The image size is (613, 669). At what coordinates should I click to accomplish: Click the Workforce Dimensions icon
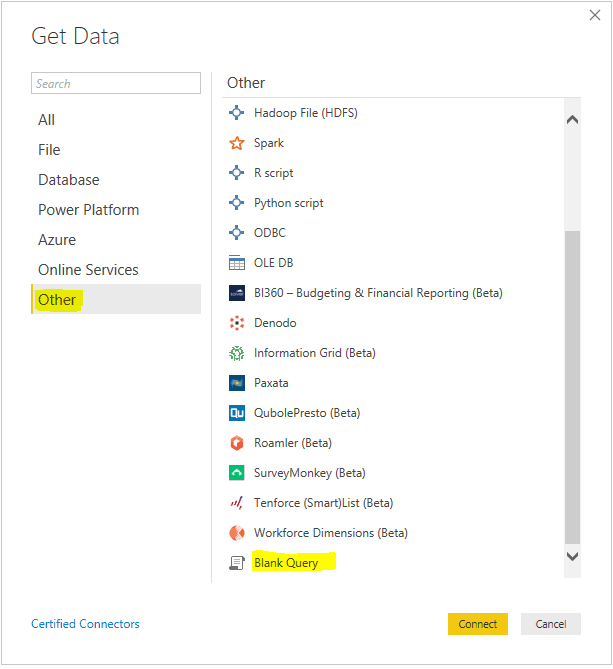[x=236, y=533]
